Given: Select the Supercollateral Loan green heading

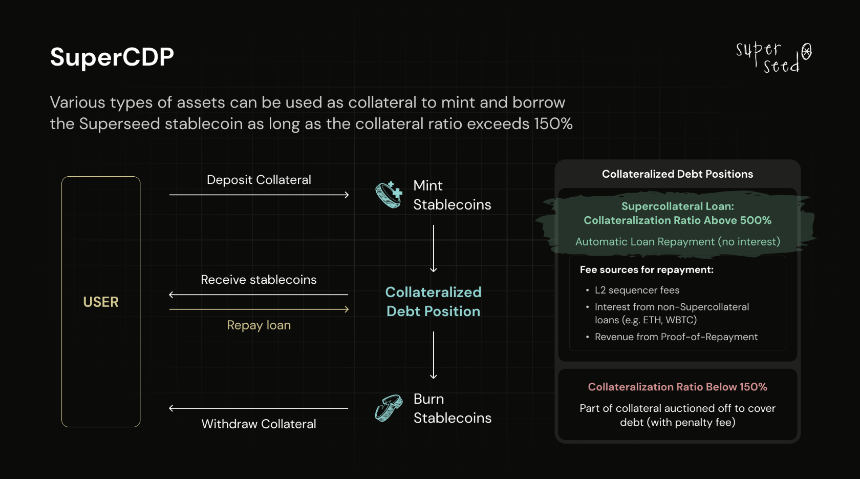Looking at the screenshot, I should coord(677,213).
